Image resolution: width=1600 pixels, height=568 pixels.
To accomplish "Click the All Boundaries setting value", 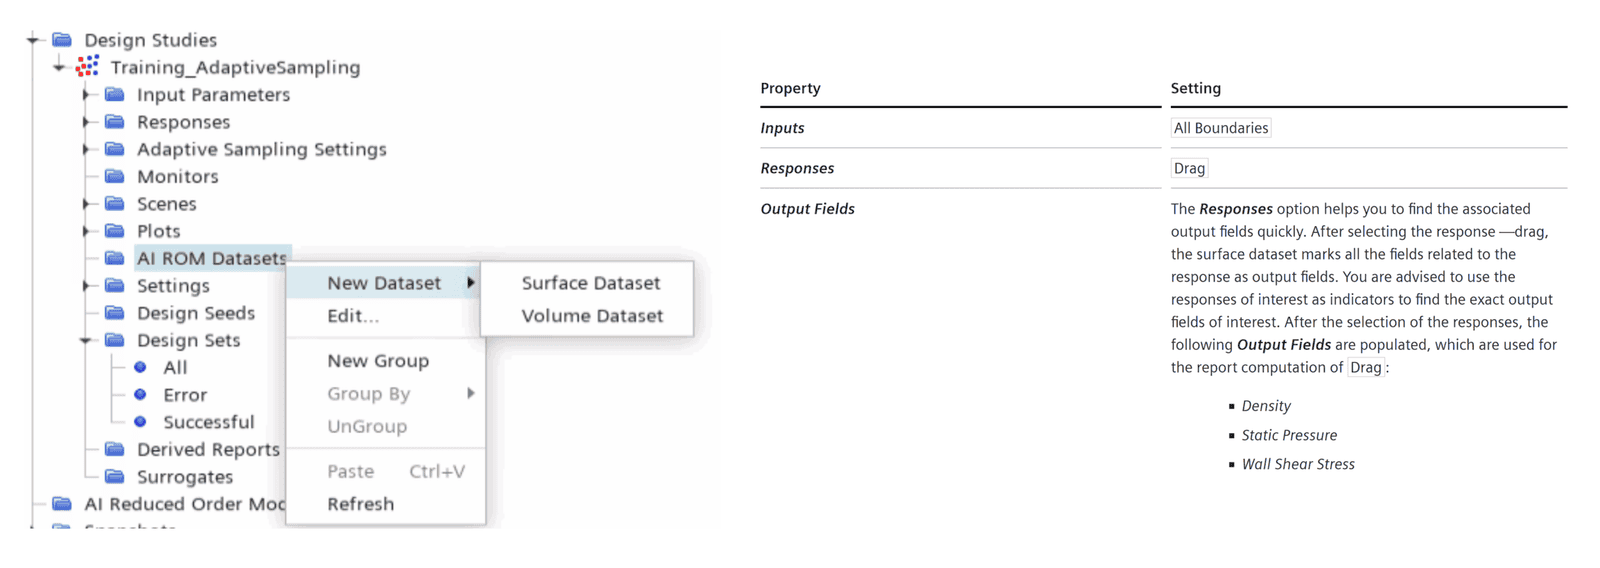I will [x=1221, y=128].
